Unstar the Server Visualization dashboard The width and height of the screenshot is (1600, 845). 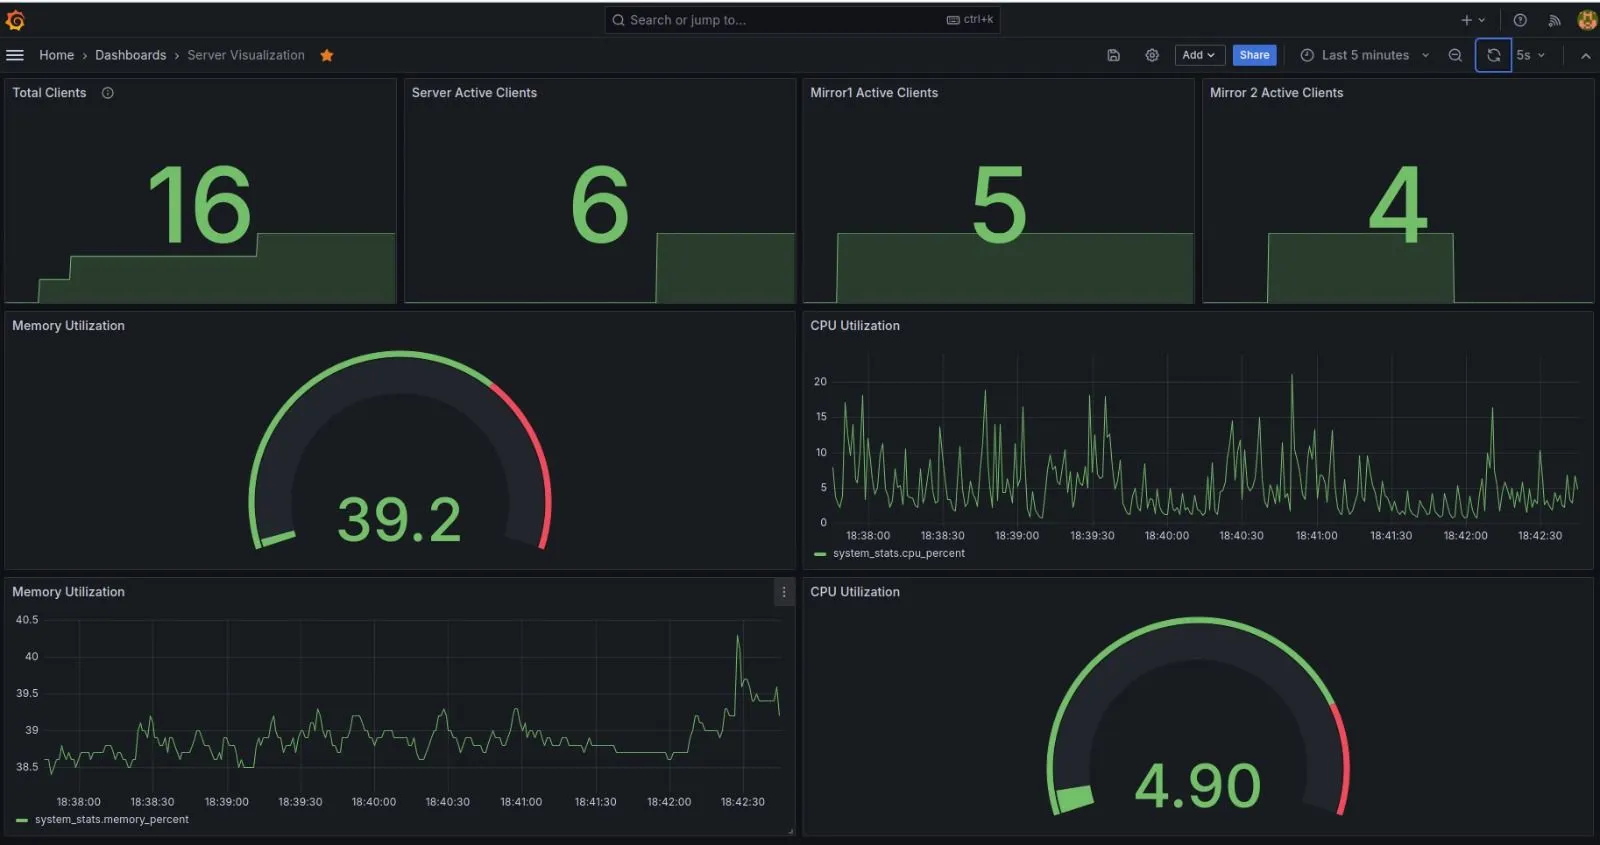coord(327,55)
